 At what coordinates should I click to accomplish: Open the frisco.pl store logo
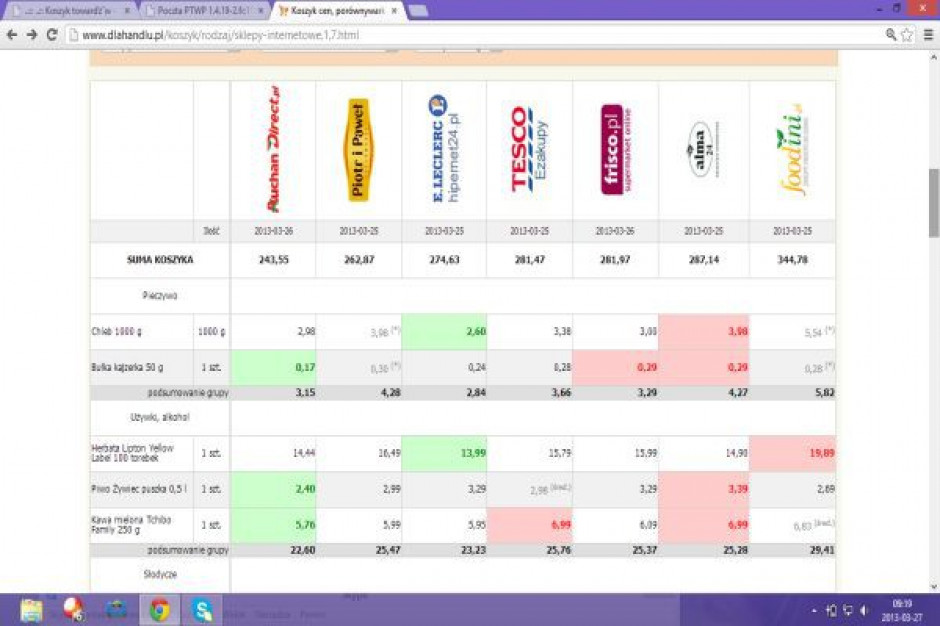pos(616,149)
